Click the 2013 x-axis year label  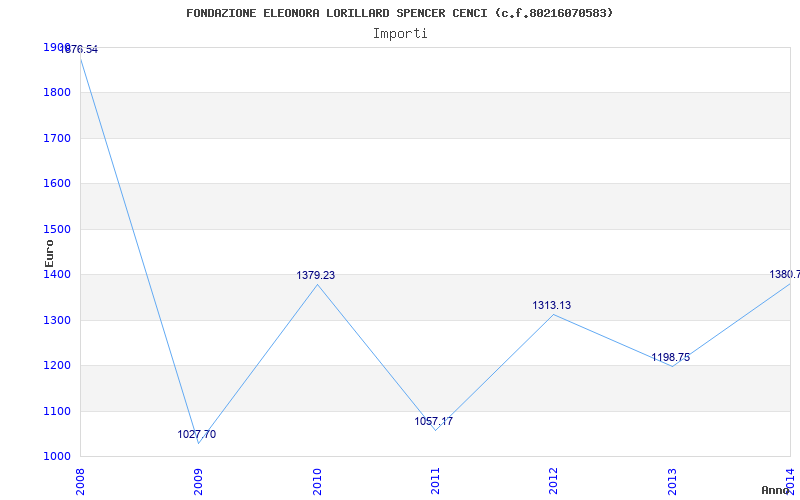tap(672, 480)
